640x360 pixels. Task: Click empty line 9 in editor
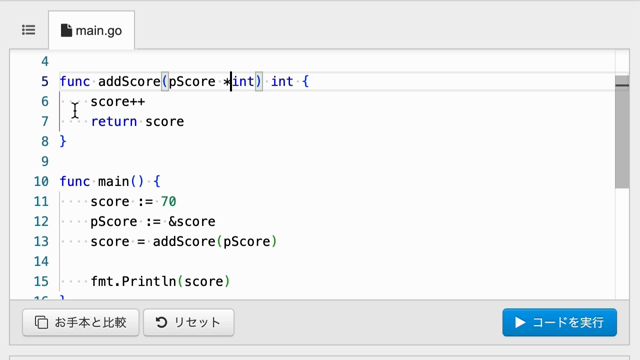pos(337,162)
